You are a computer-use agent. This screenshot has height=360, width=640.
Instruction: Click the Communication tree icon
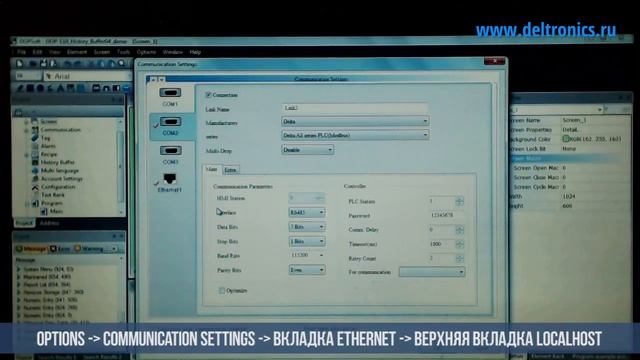35,130
